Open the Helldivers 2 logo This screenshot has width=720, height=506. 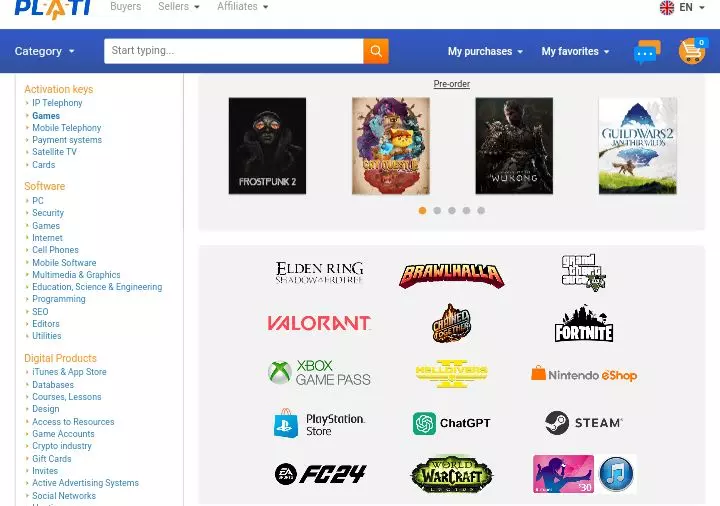tap(451, 373)
